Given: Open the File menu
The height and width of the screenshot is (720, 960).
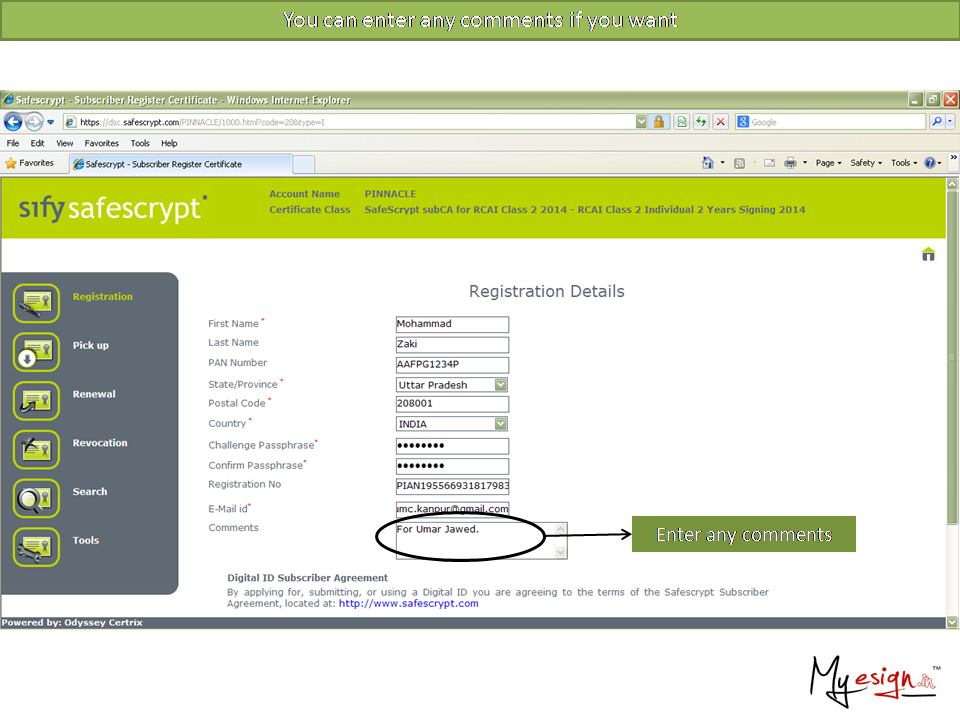Looking at the screenshot, I should click(x=13, y=143).
